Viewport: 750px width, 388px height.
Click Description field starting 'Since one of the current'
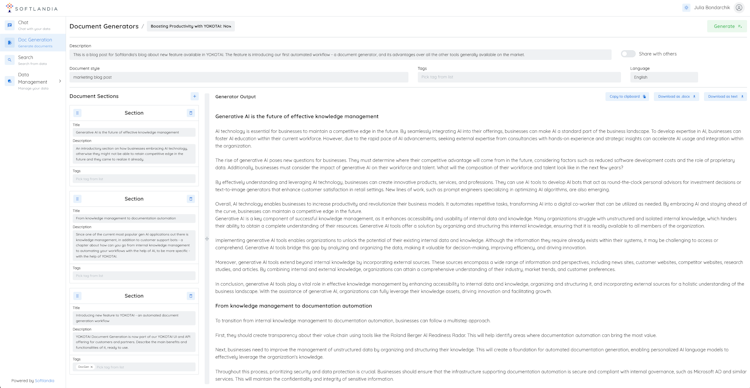tap(134, 246)
